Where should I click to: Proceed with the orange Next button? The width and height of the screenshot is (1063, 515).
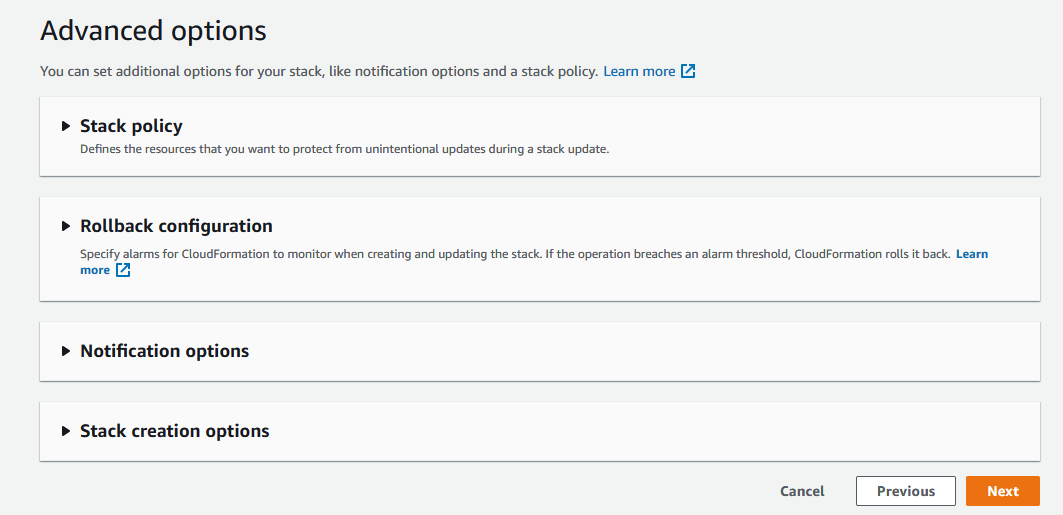pos(1002,491)
